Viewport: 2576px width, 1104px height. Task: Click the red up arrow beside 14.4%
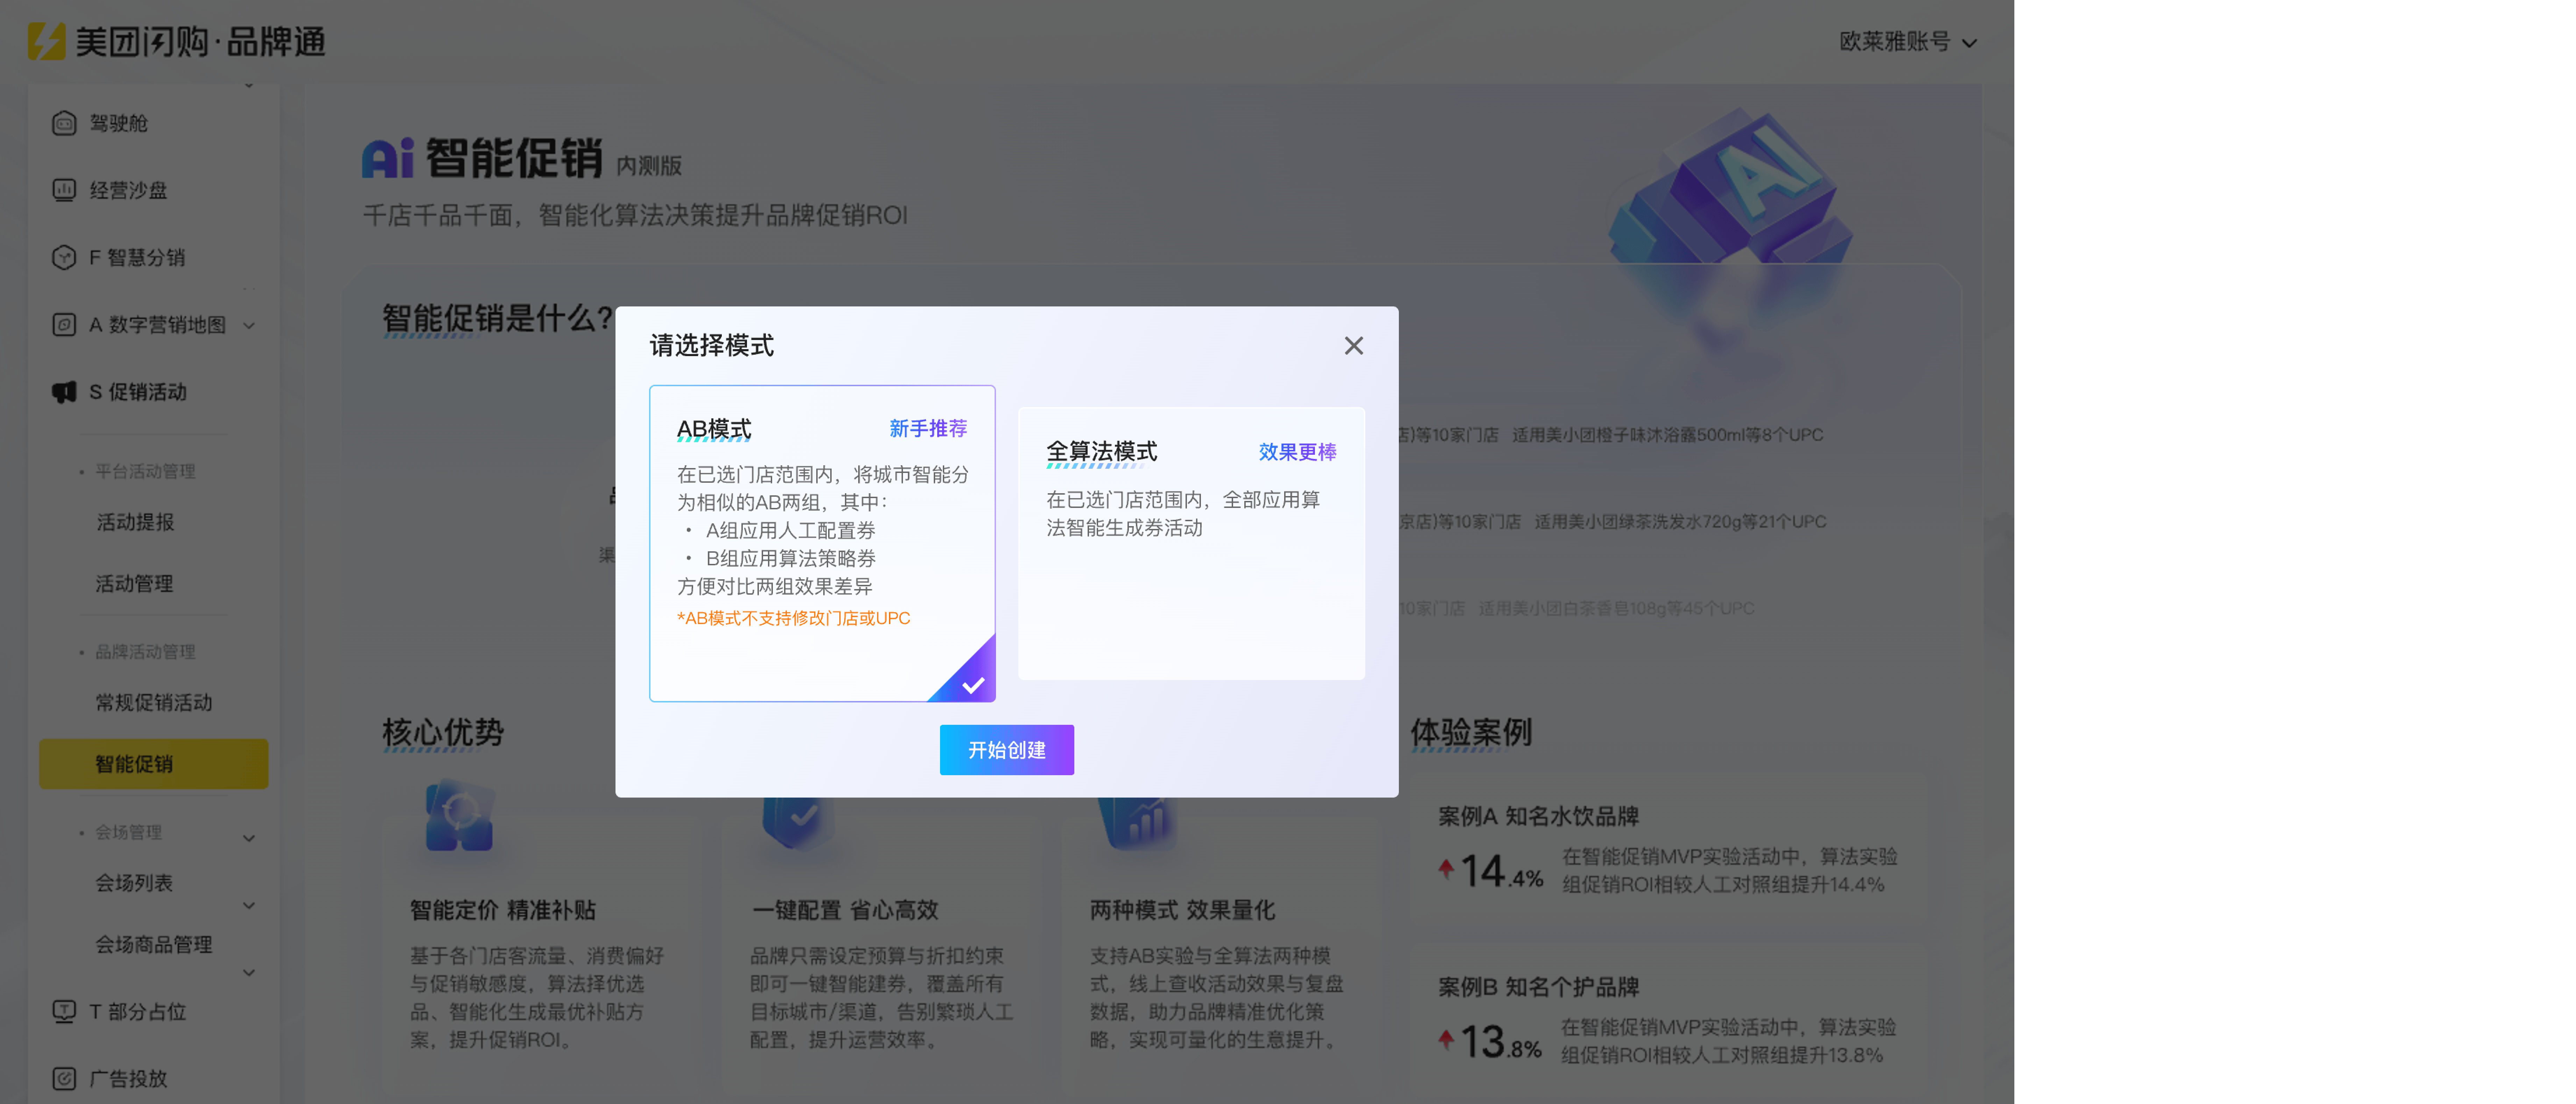(x=1446, y=869)
